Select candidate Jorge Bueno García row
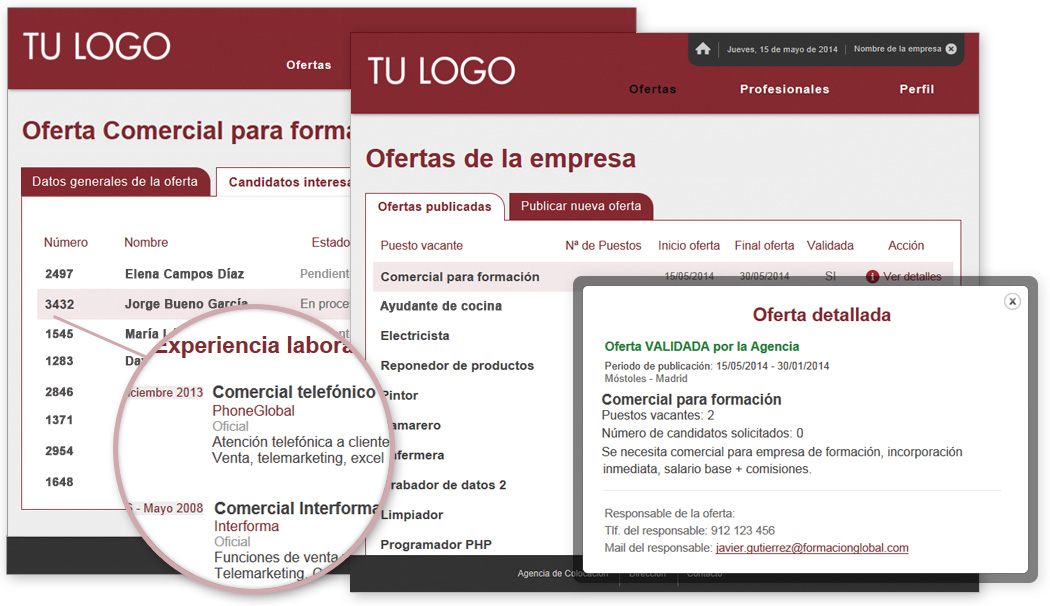 [186, 304]
